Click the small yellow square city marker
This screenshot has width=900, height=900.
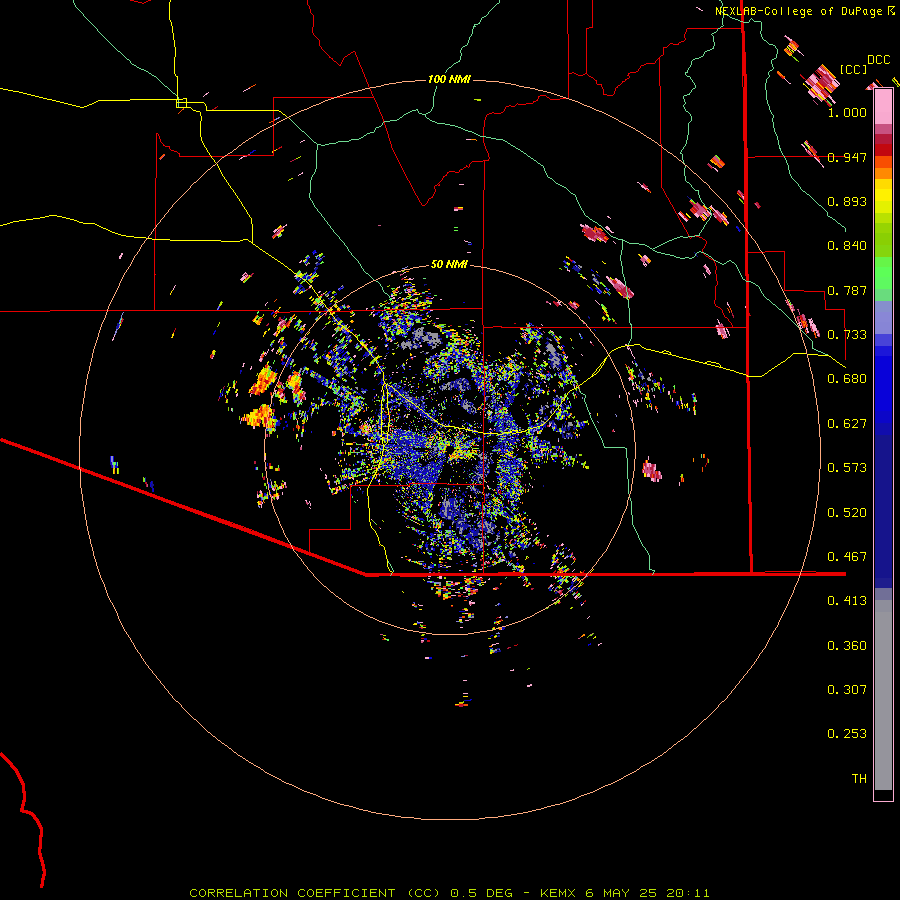(181, 103)
